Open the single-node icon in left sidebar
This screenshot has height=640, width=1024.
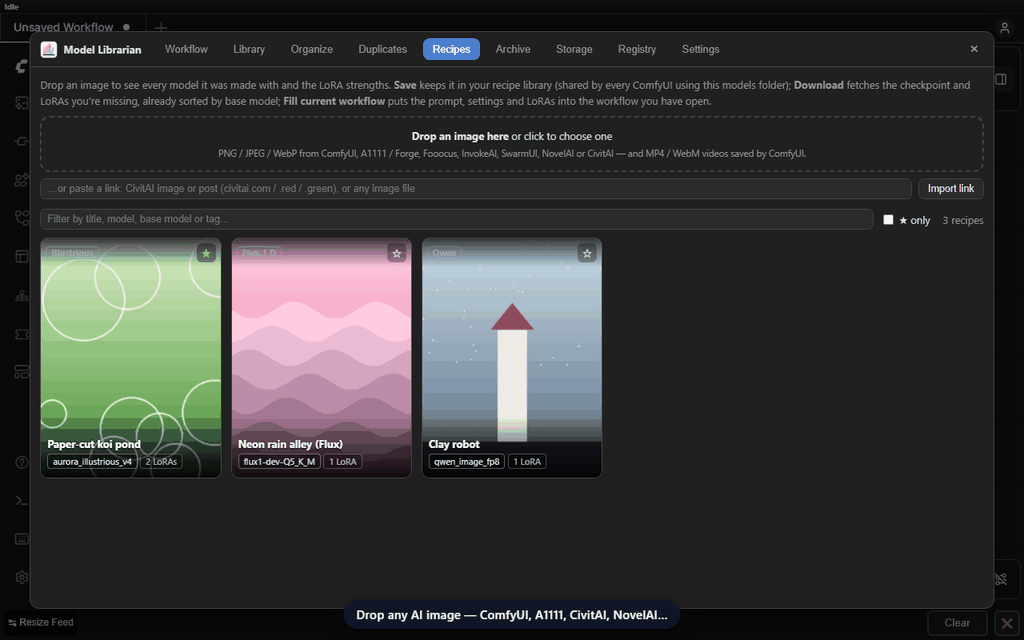pos(22,141)
